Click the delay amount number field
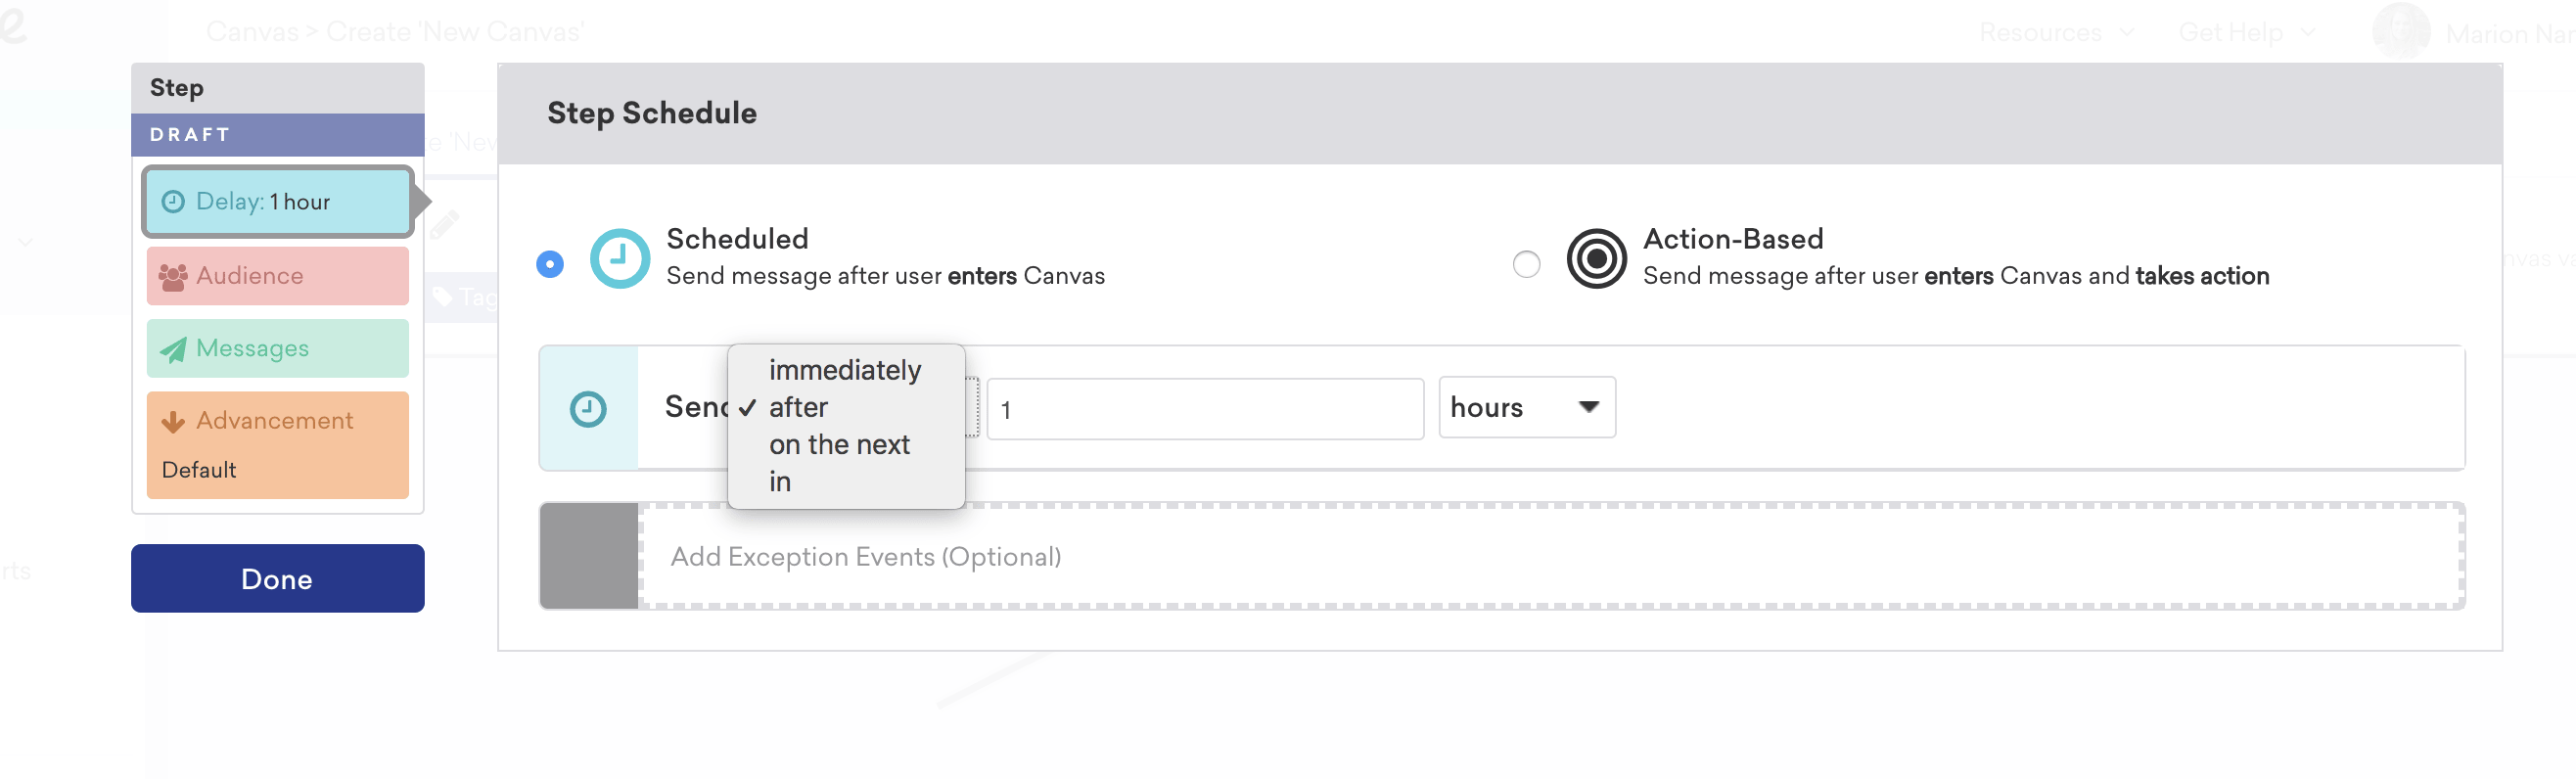 1204,409
